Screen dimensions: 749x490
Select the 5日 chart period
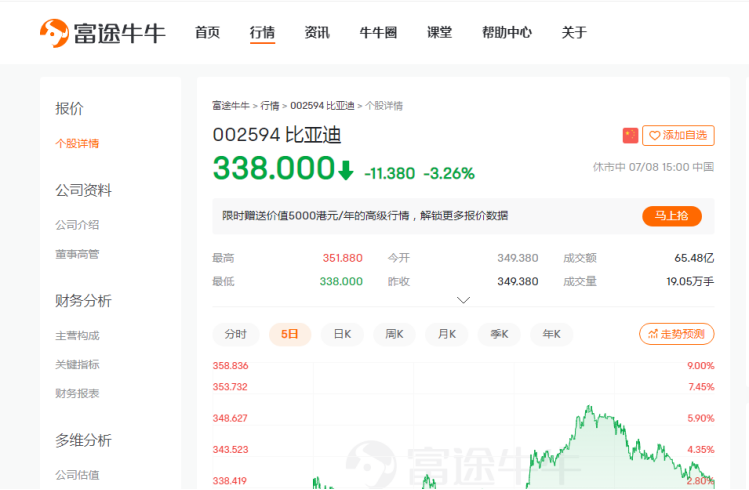(290, 334)
